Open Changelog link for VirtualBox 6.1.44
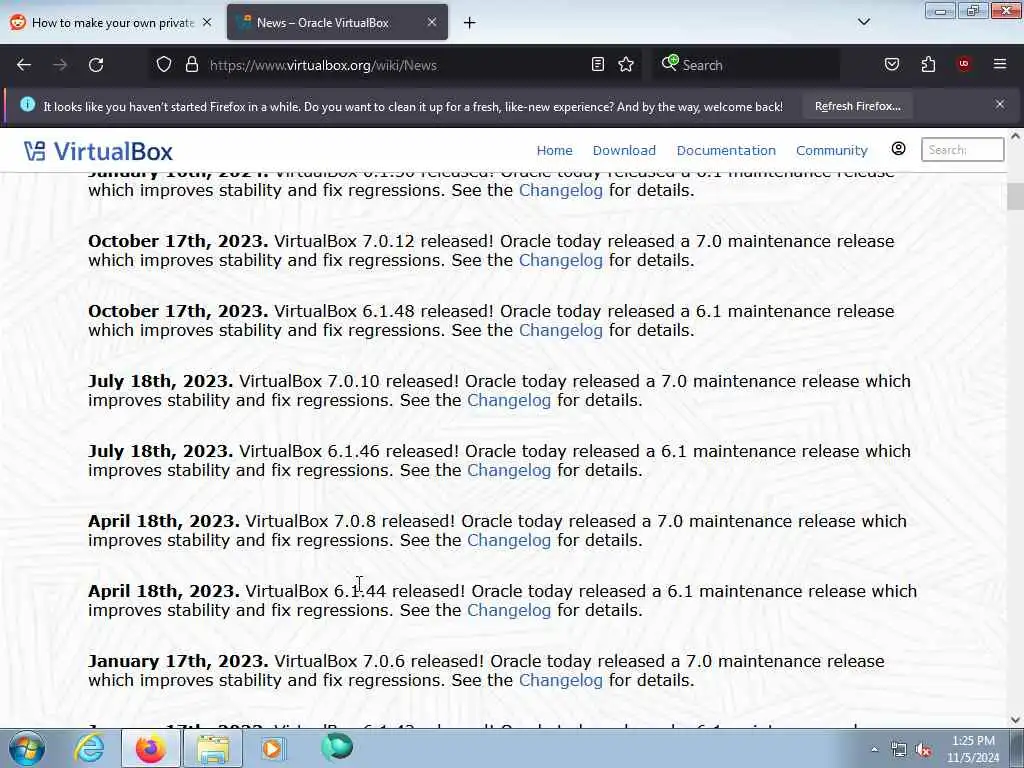 pyautogui.click(x=509, y=610)
